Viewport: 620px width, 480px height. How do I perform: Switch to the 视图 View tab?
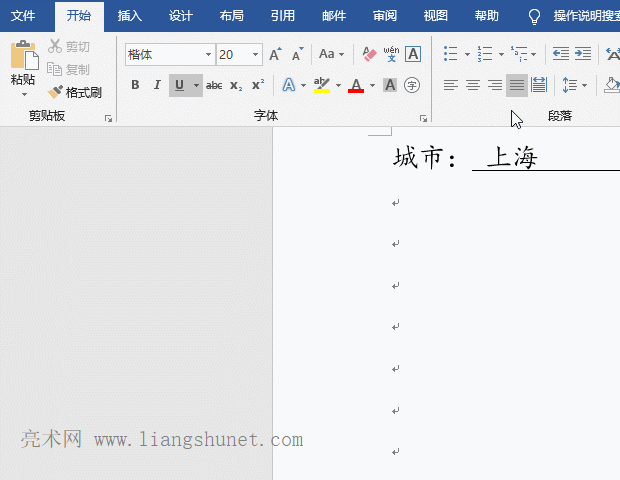pos(436,16)
